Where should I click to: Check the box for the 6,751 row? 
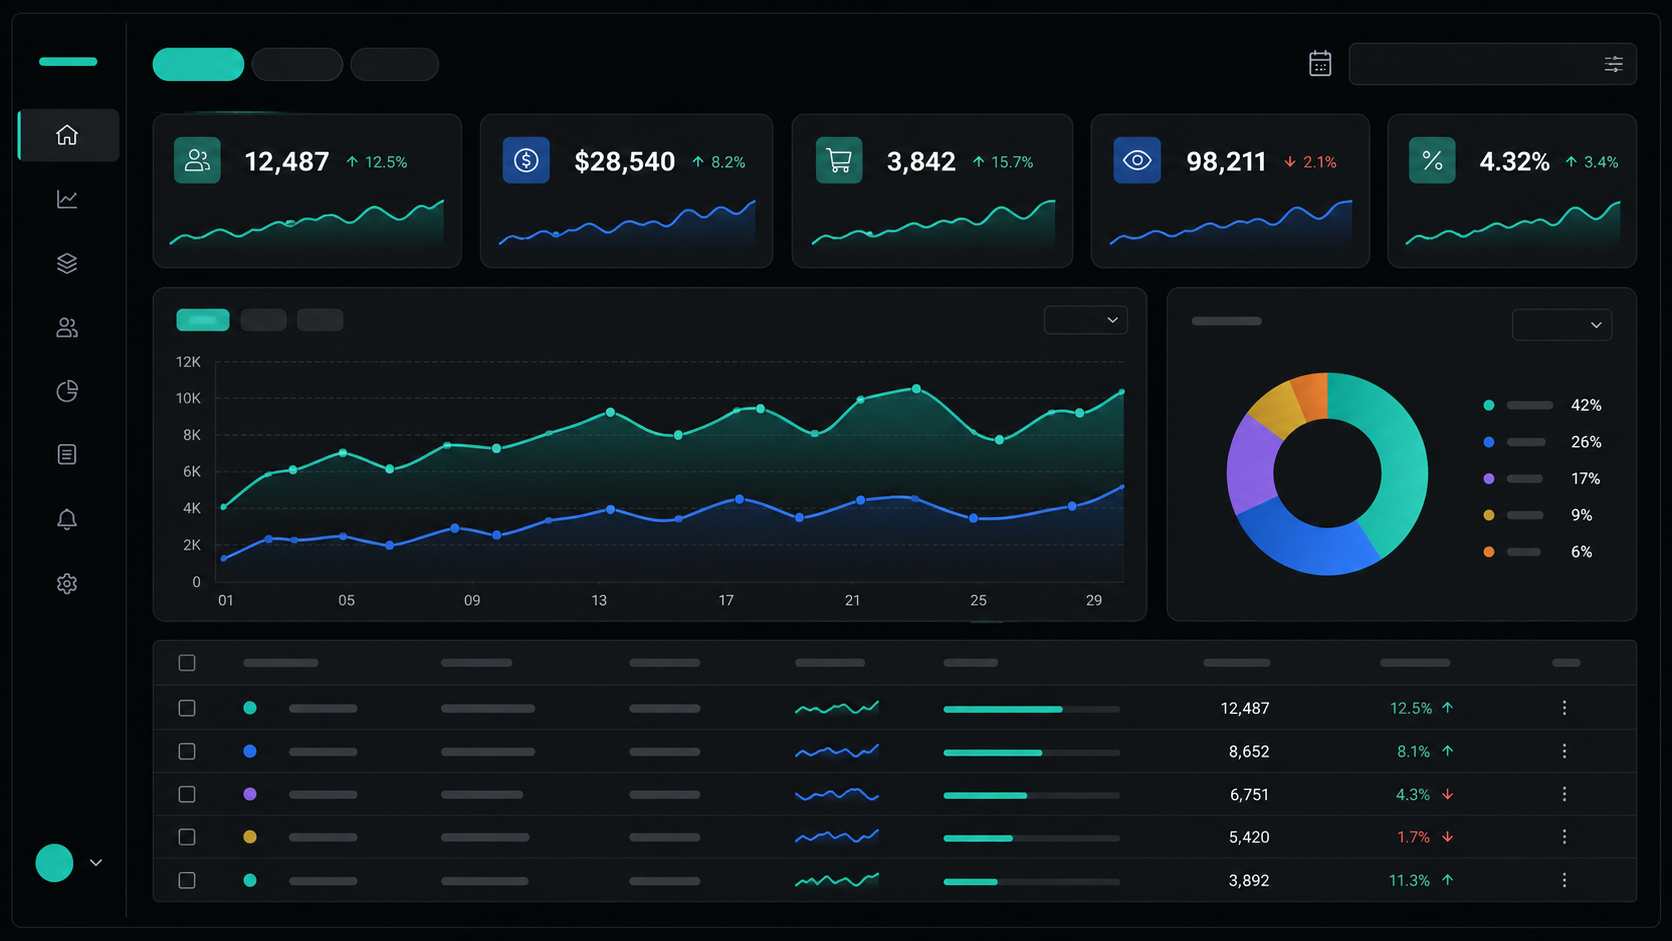[x=187, y=794]
